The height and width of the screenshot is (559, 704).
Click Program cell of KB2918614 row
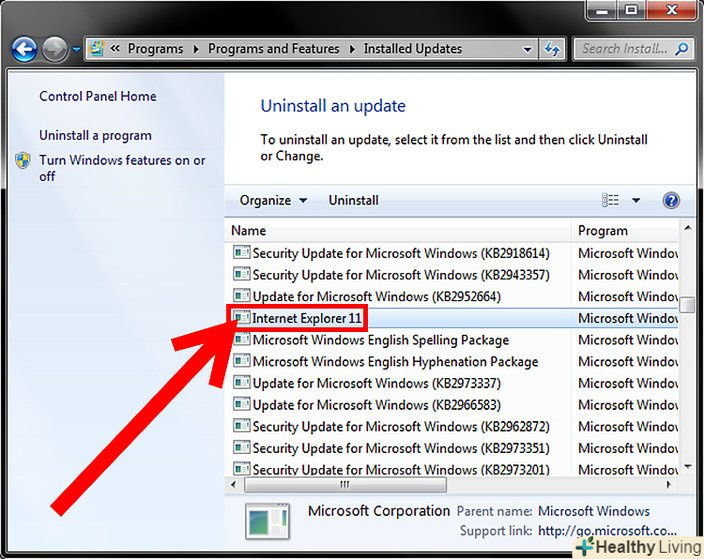tap(628, 253)
